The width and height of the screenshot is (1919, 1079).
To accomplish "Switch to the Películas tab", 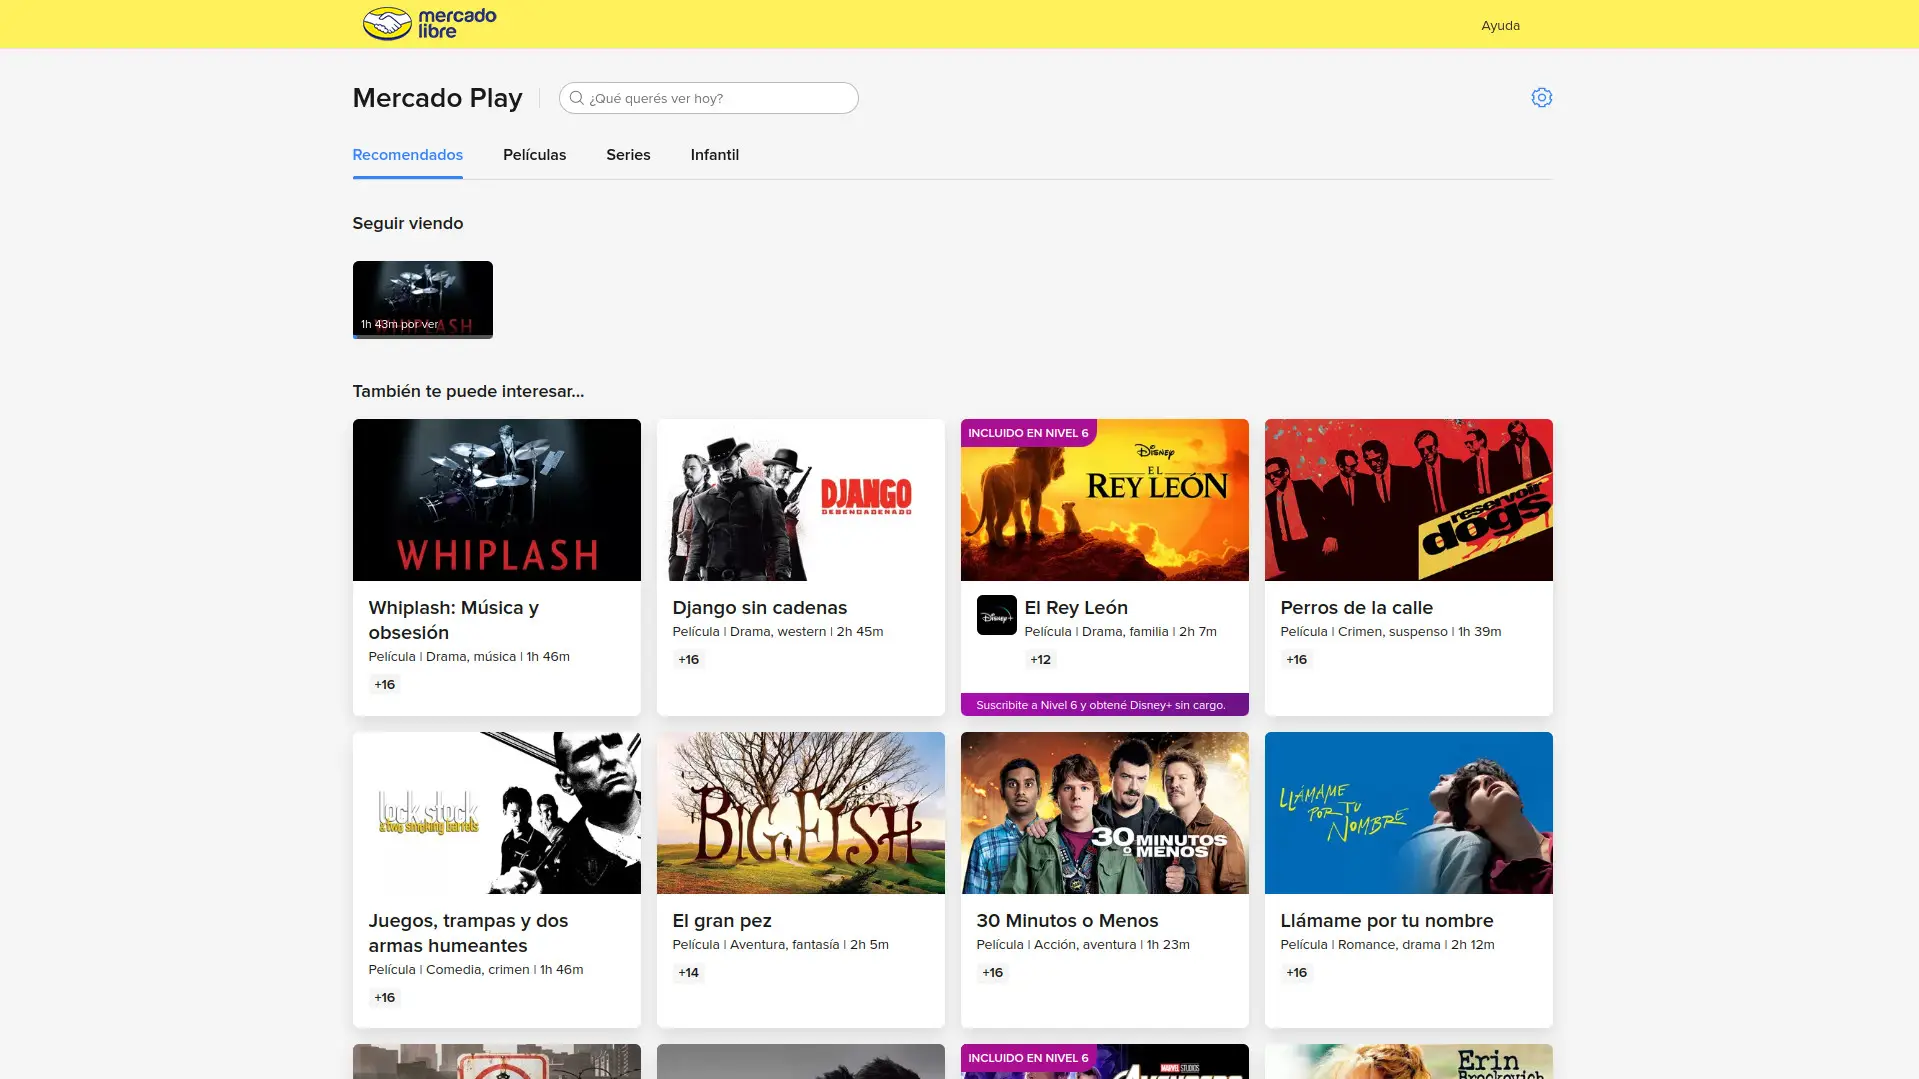I will click(534, 155).
